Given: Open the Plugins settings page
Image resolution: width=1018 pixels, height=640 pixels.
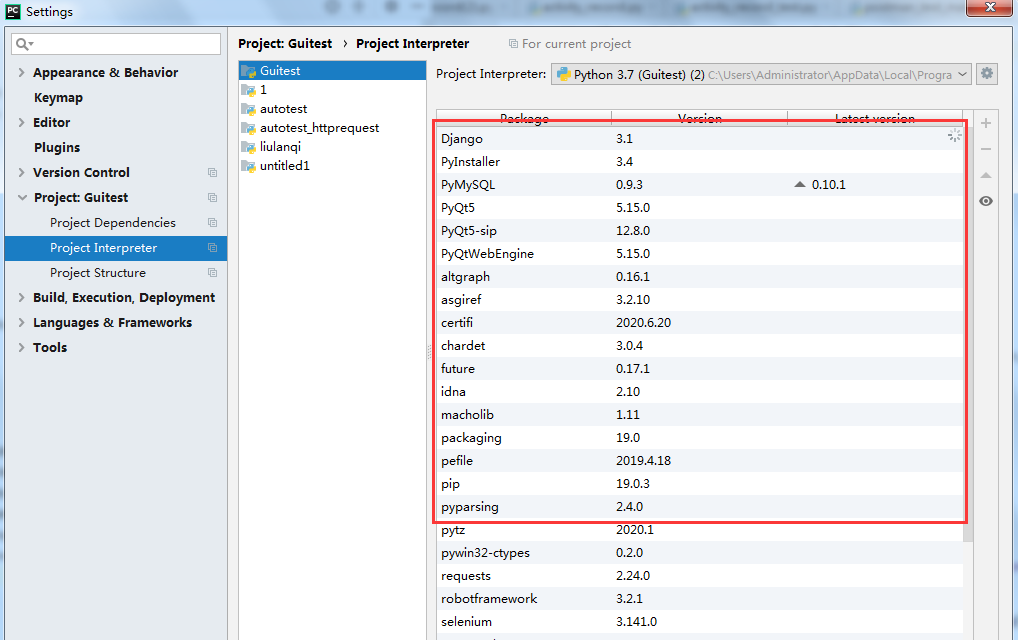Looking at the screenshot, I should (57, 147).
